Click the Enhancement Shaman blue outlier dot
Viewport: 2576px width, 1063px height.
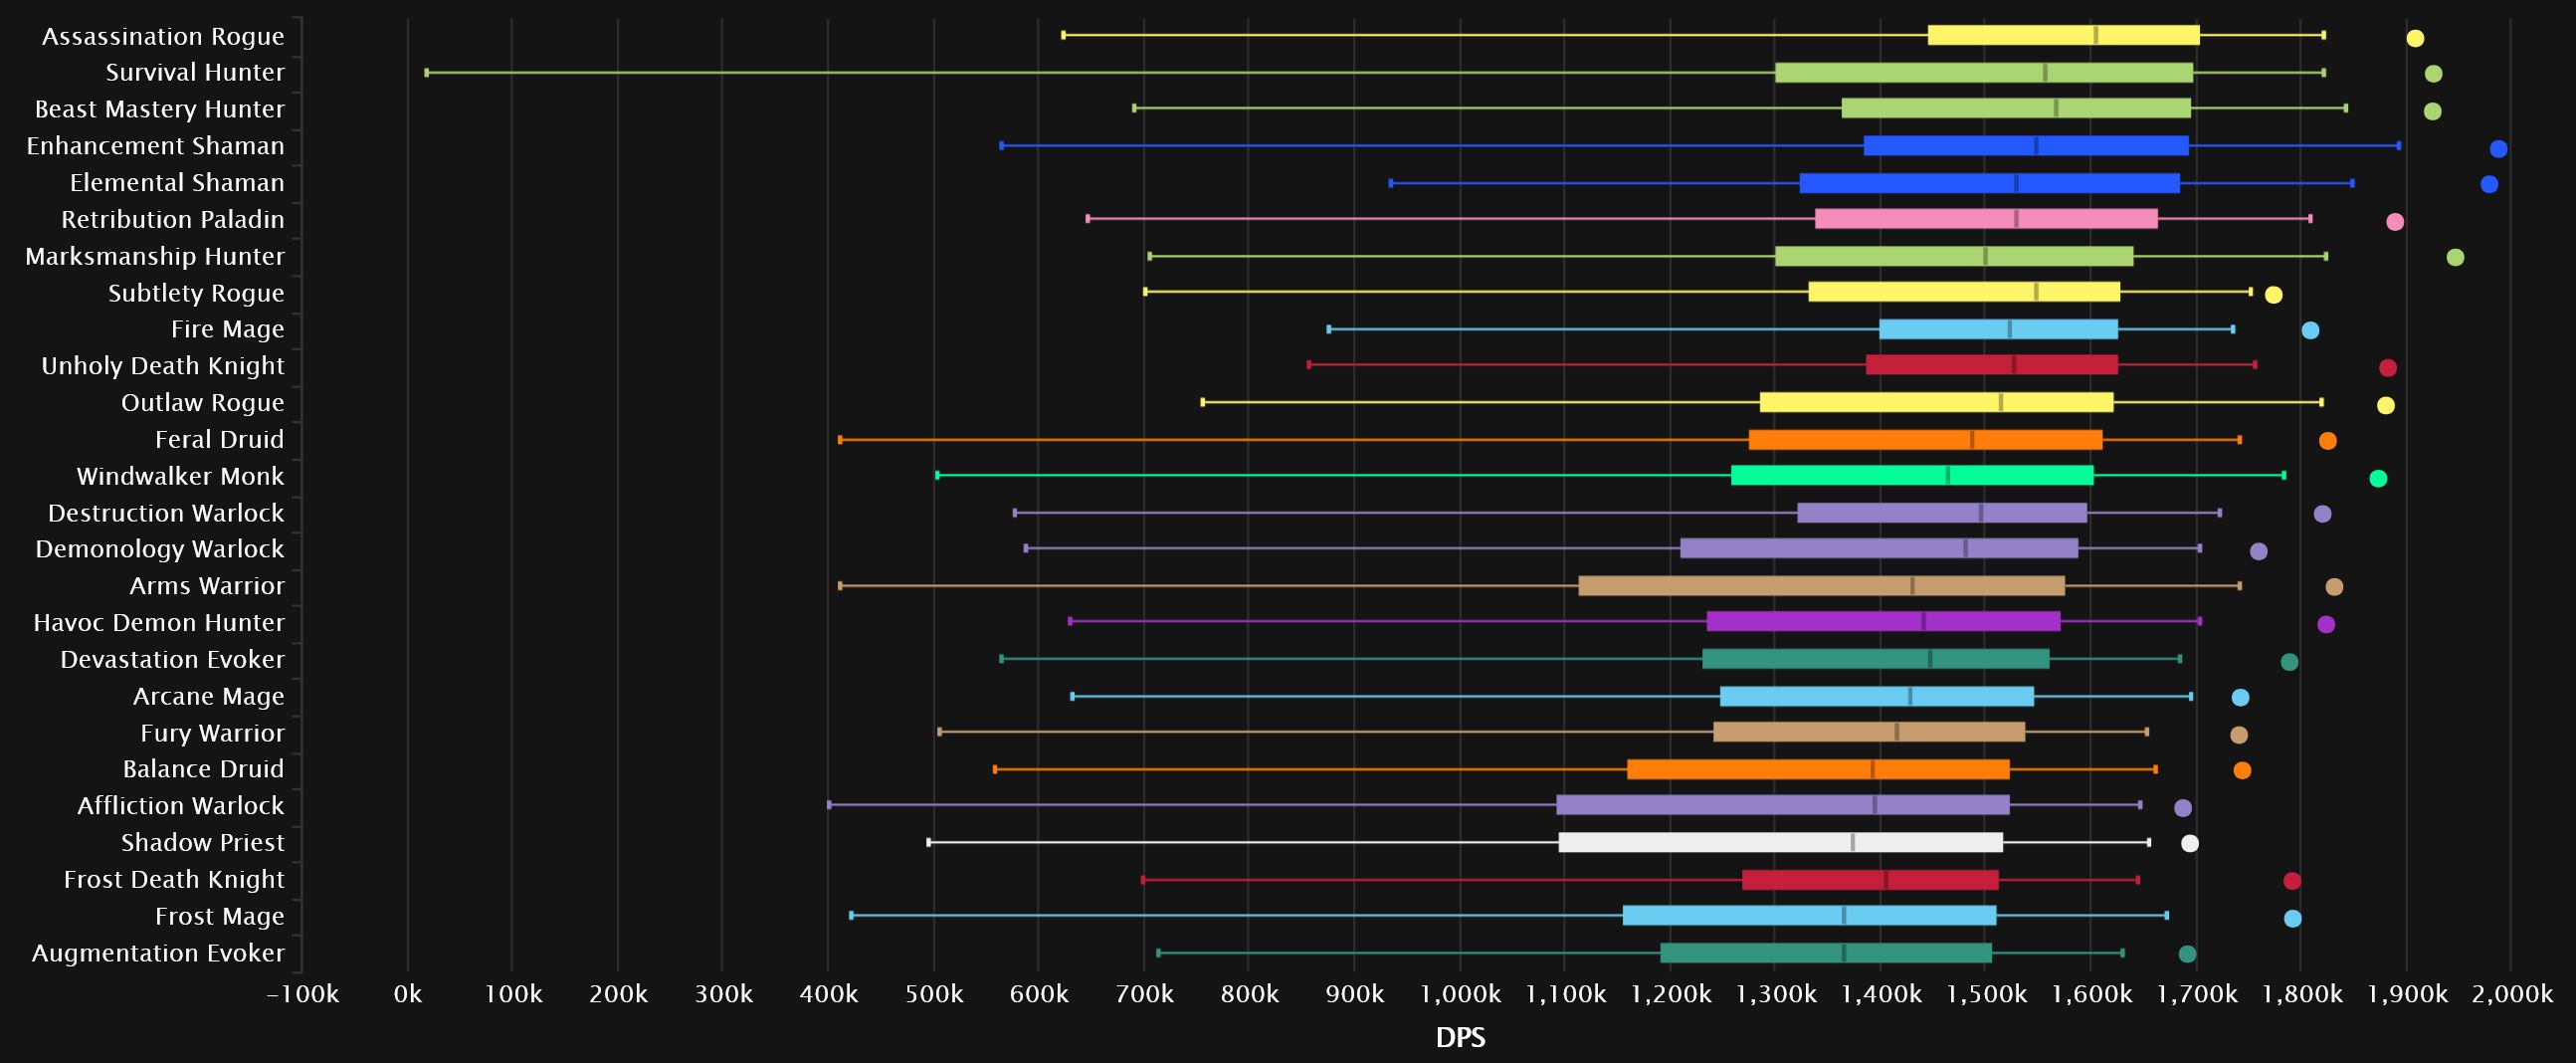click(2498, 149)
